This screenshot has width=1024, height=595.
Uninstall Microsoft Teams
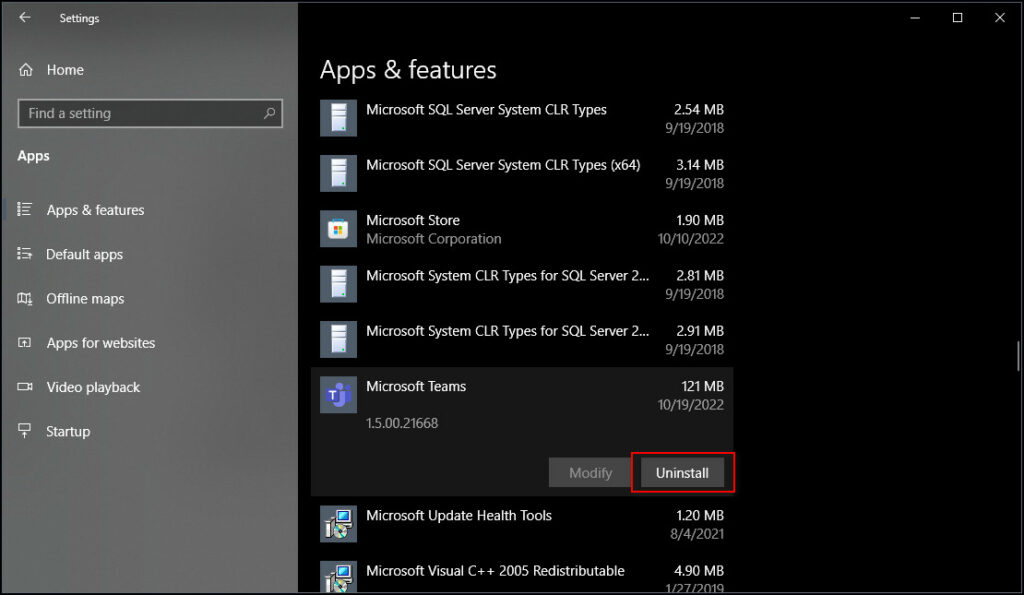click(682, 473)
